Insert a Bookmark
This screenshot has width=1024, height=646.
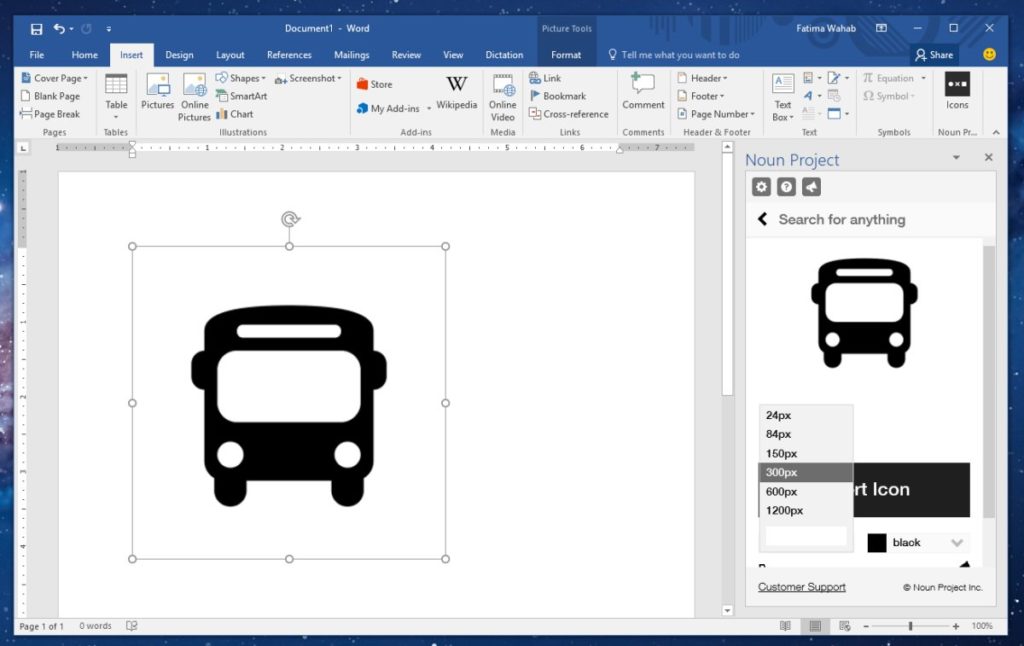560,96
